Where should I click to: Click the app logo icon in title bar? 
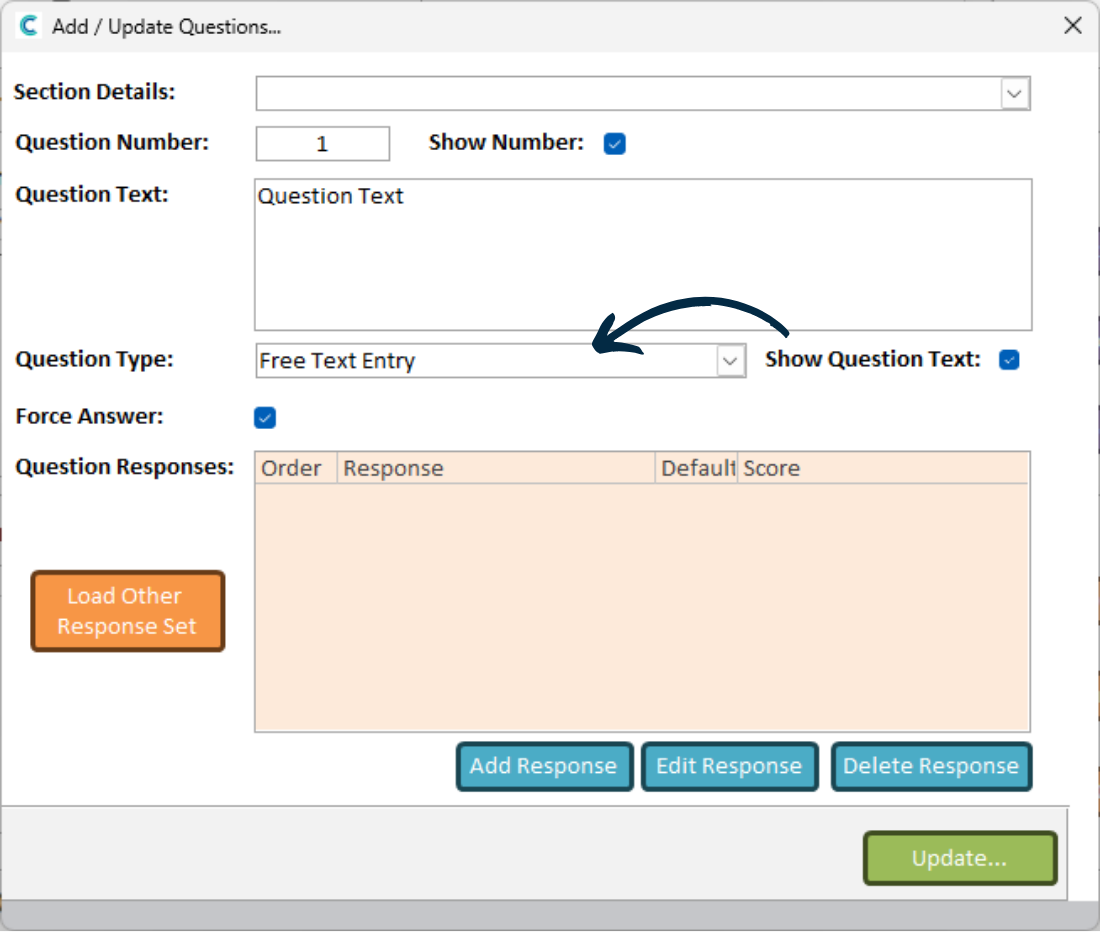29,26
